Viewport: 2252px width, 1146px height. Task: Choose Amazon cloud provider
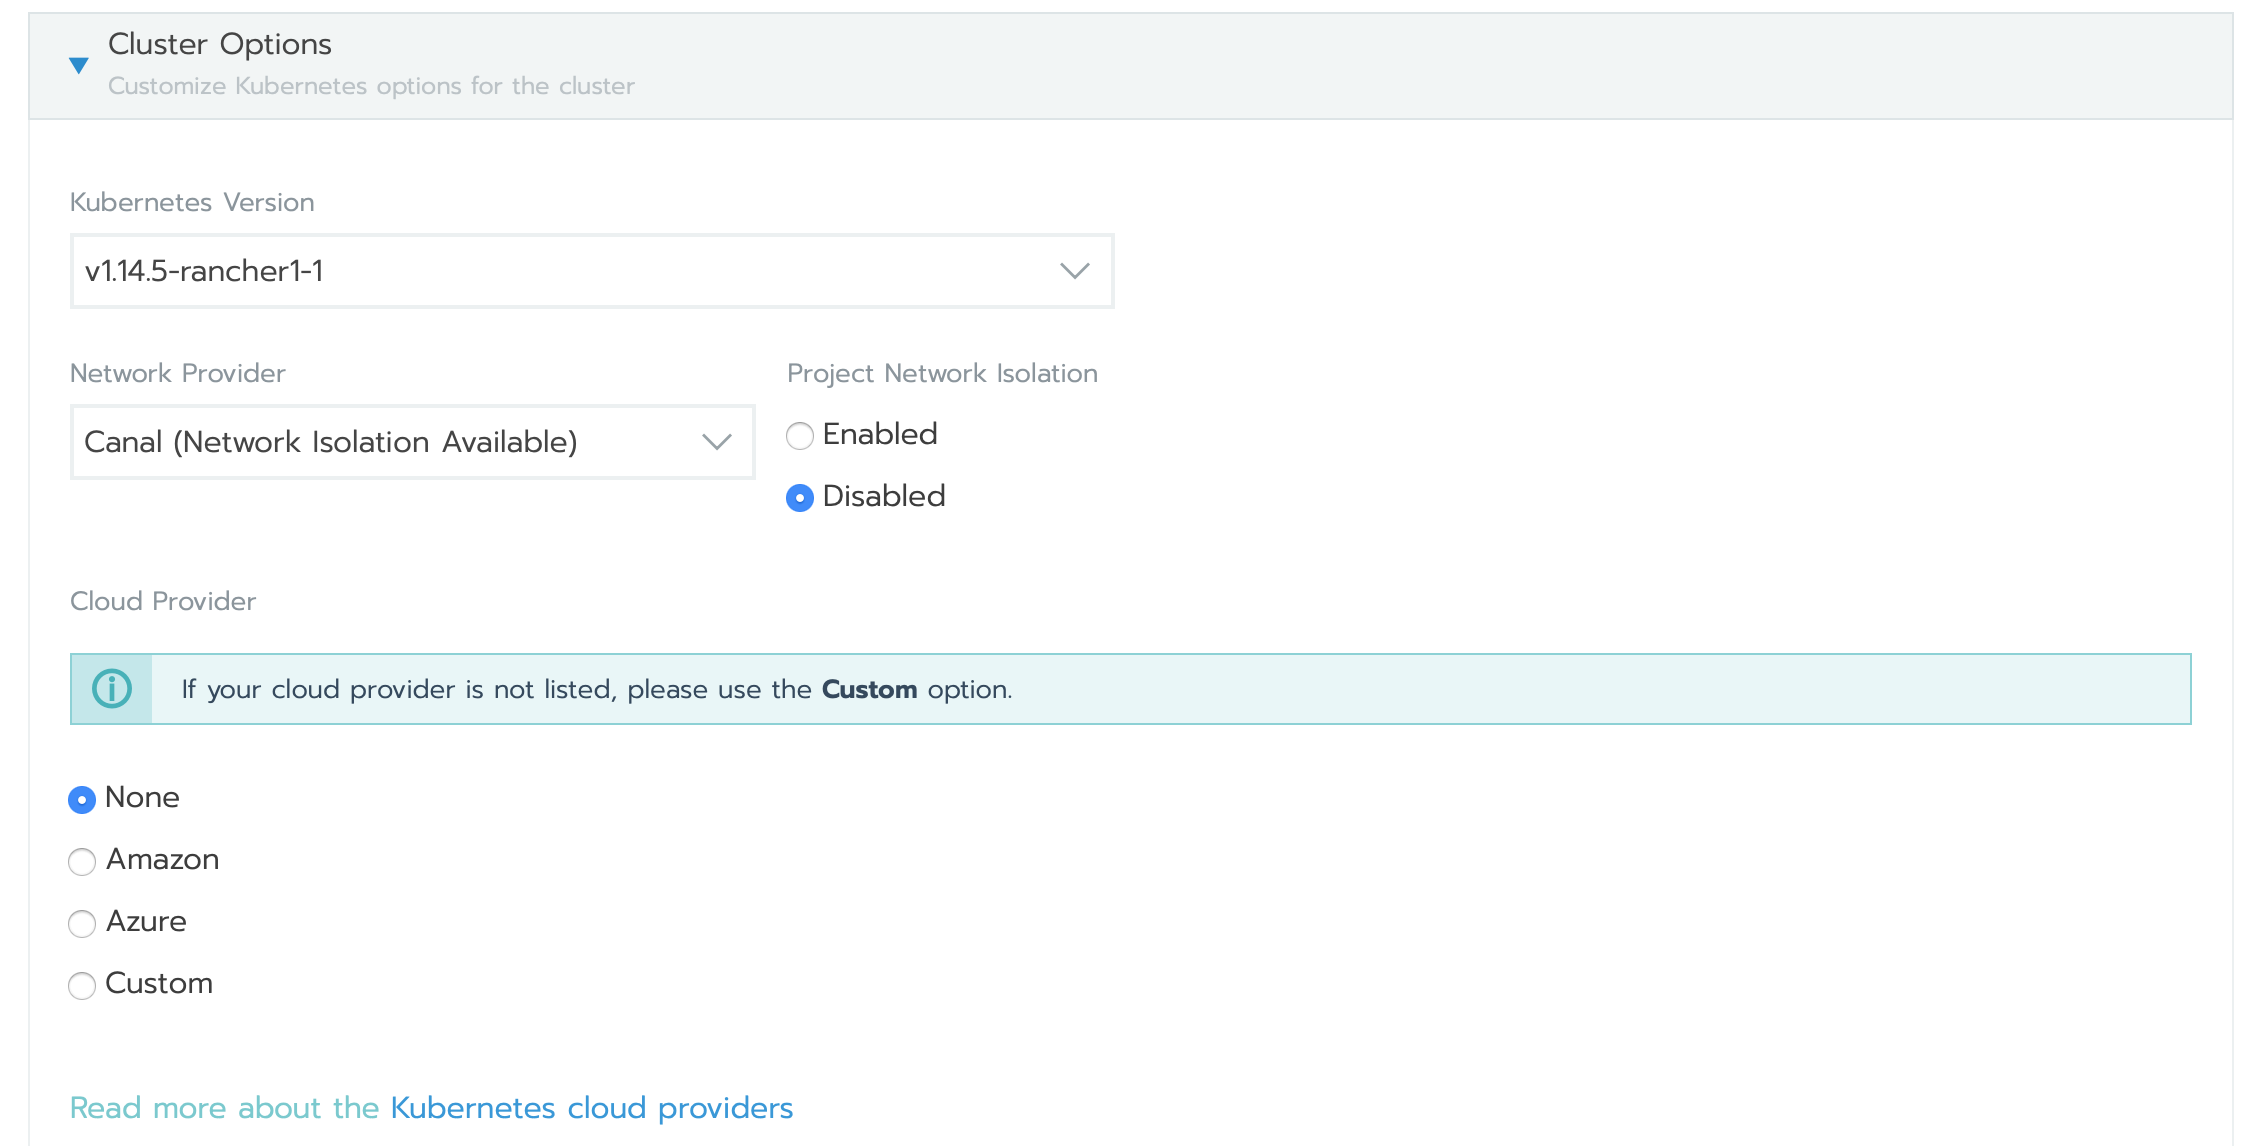(x=82, y=862)
